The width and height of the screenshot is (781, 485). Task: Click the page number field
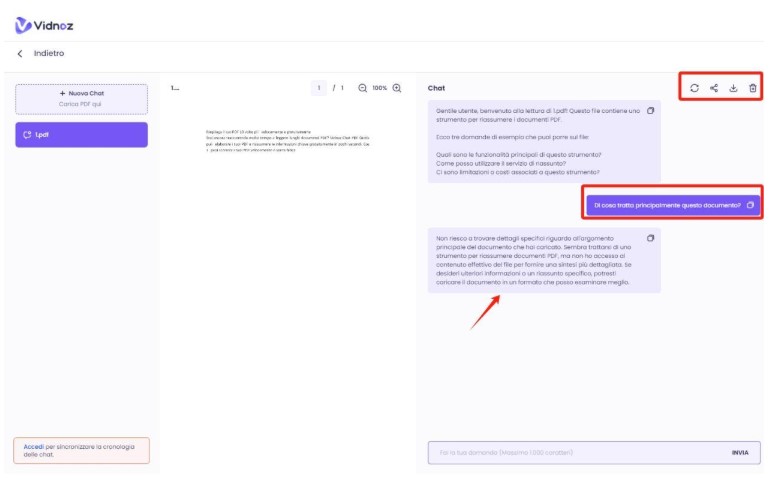[x=319, y=88]
